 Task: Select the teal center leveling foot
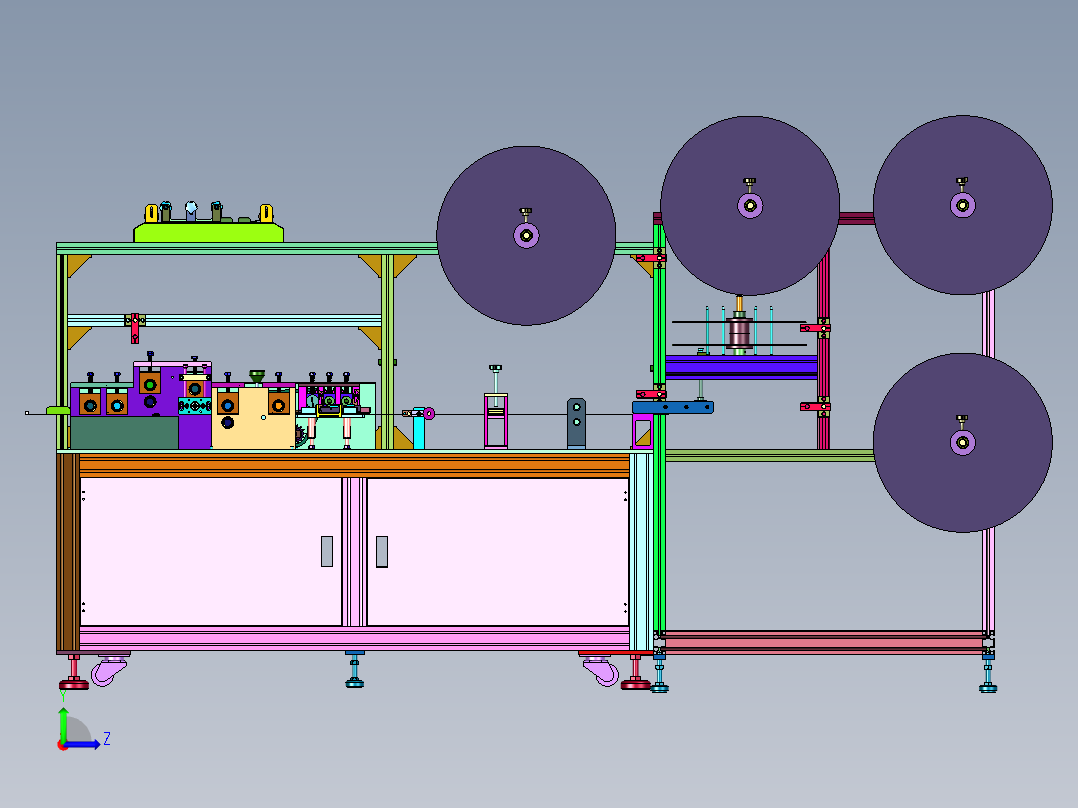(x=355, y=670)
